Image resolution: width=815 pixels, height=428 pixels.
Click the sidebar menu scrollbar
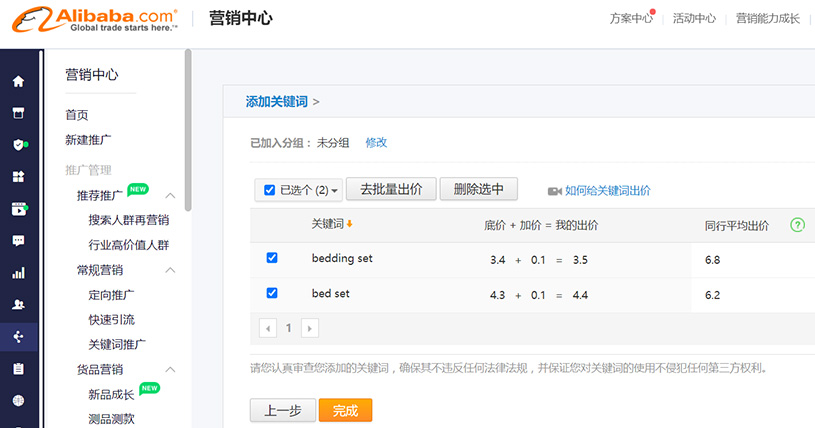(188, 131)
